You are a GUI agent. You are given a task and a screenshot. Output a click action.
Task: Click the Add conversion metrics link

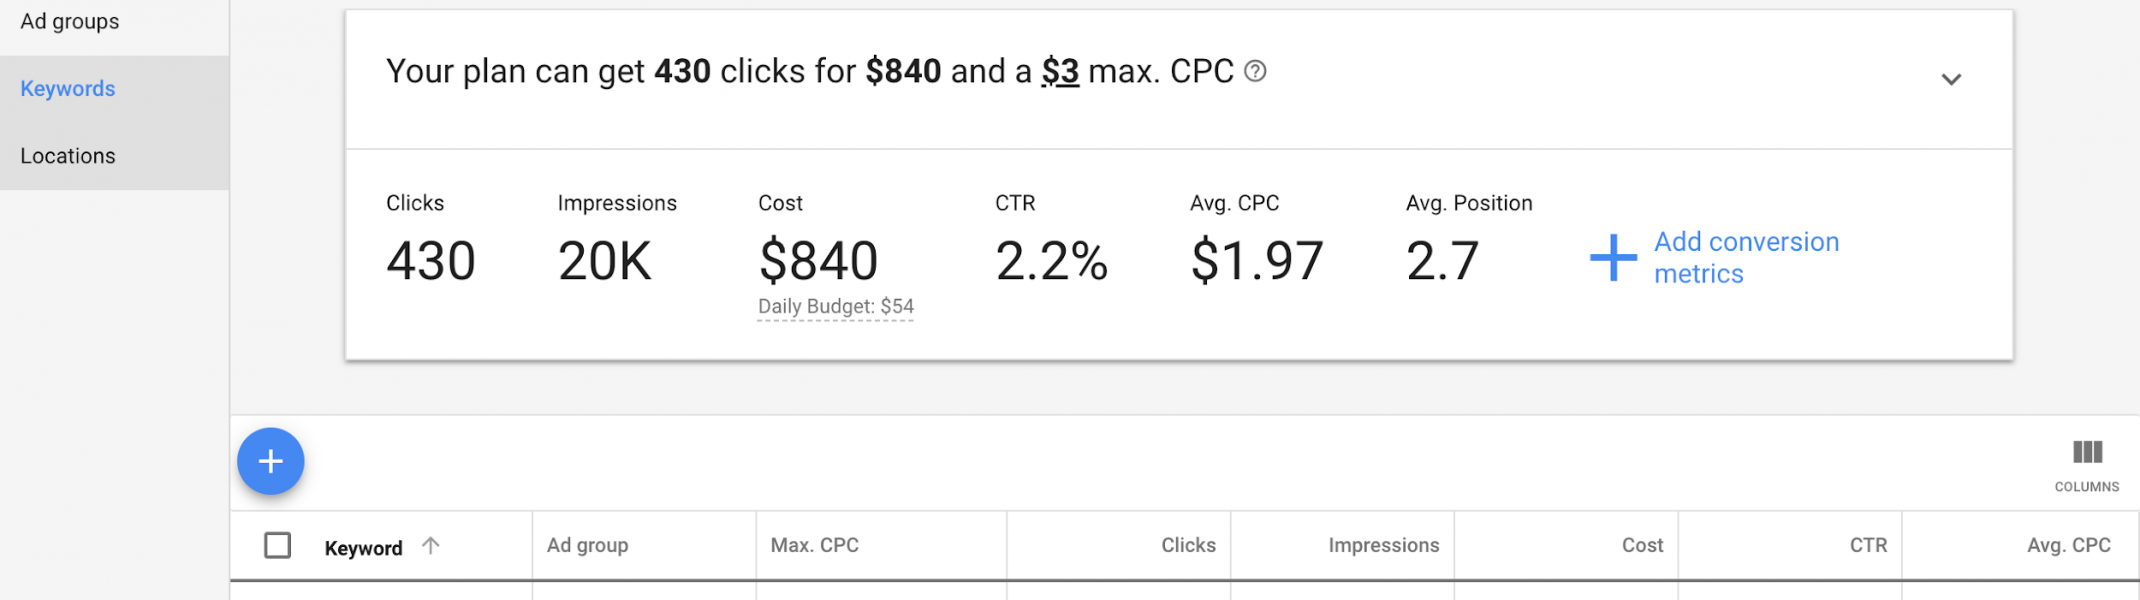click(1746, 258)
